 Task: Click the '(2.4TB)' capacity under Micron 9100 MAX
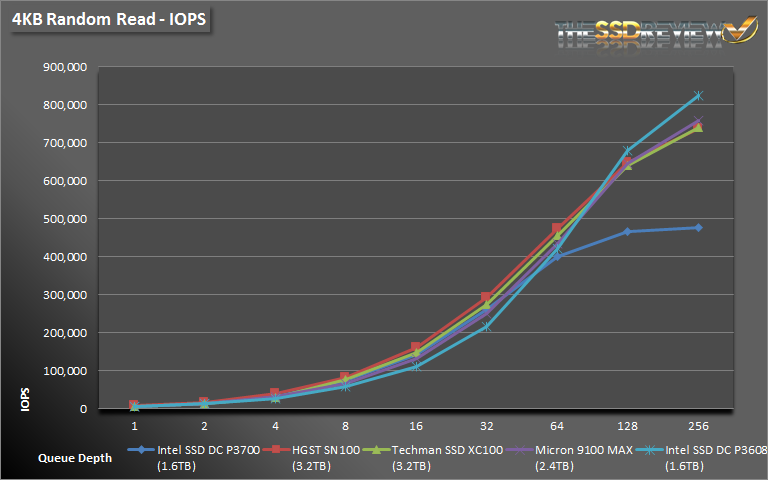point(554,466)
